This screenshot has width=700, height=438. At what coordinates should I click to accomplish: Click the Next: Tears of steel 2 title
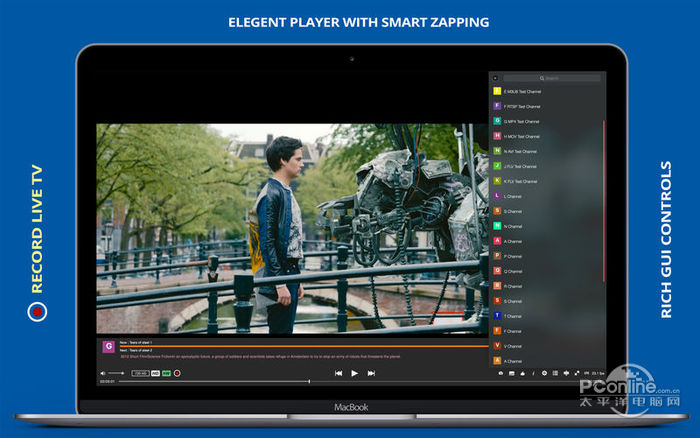[136, 350]
